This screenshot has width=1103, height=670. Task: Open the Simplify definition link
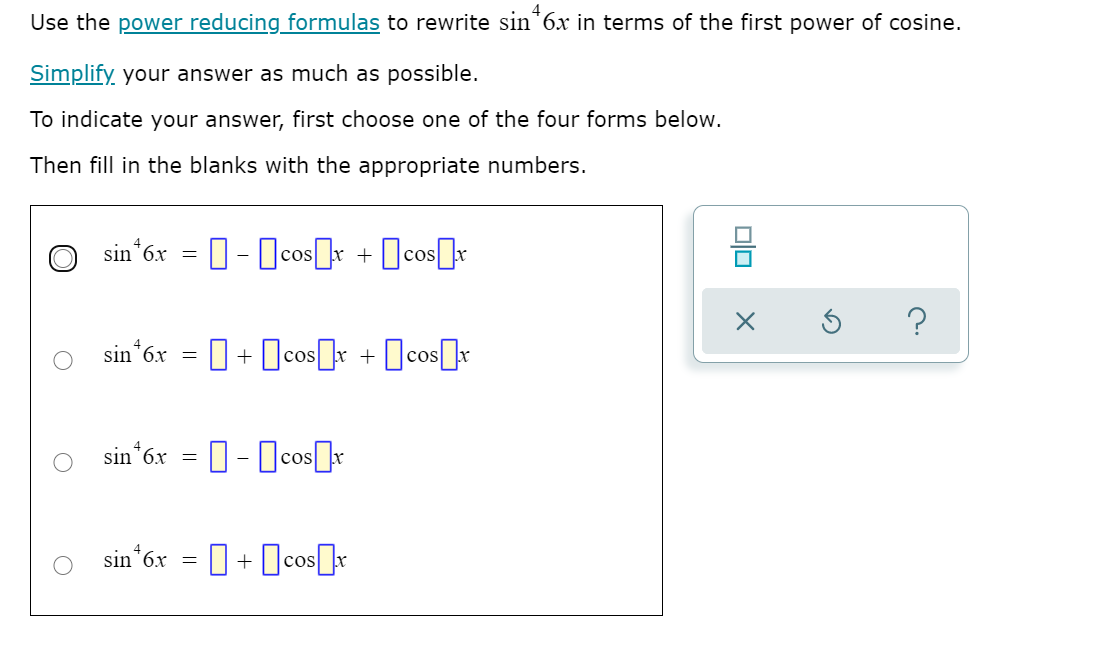click(x=71, y=73)
